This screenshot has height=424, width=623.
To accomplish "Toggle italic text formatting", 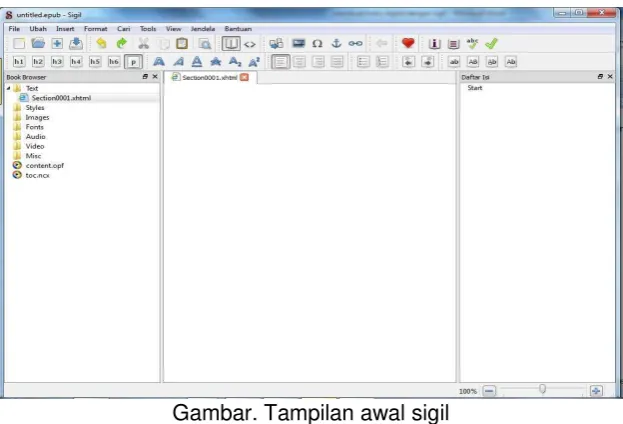I will pos(178,62).
